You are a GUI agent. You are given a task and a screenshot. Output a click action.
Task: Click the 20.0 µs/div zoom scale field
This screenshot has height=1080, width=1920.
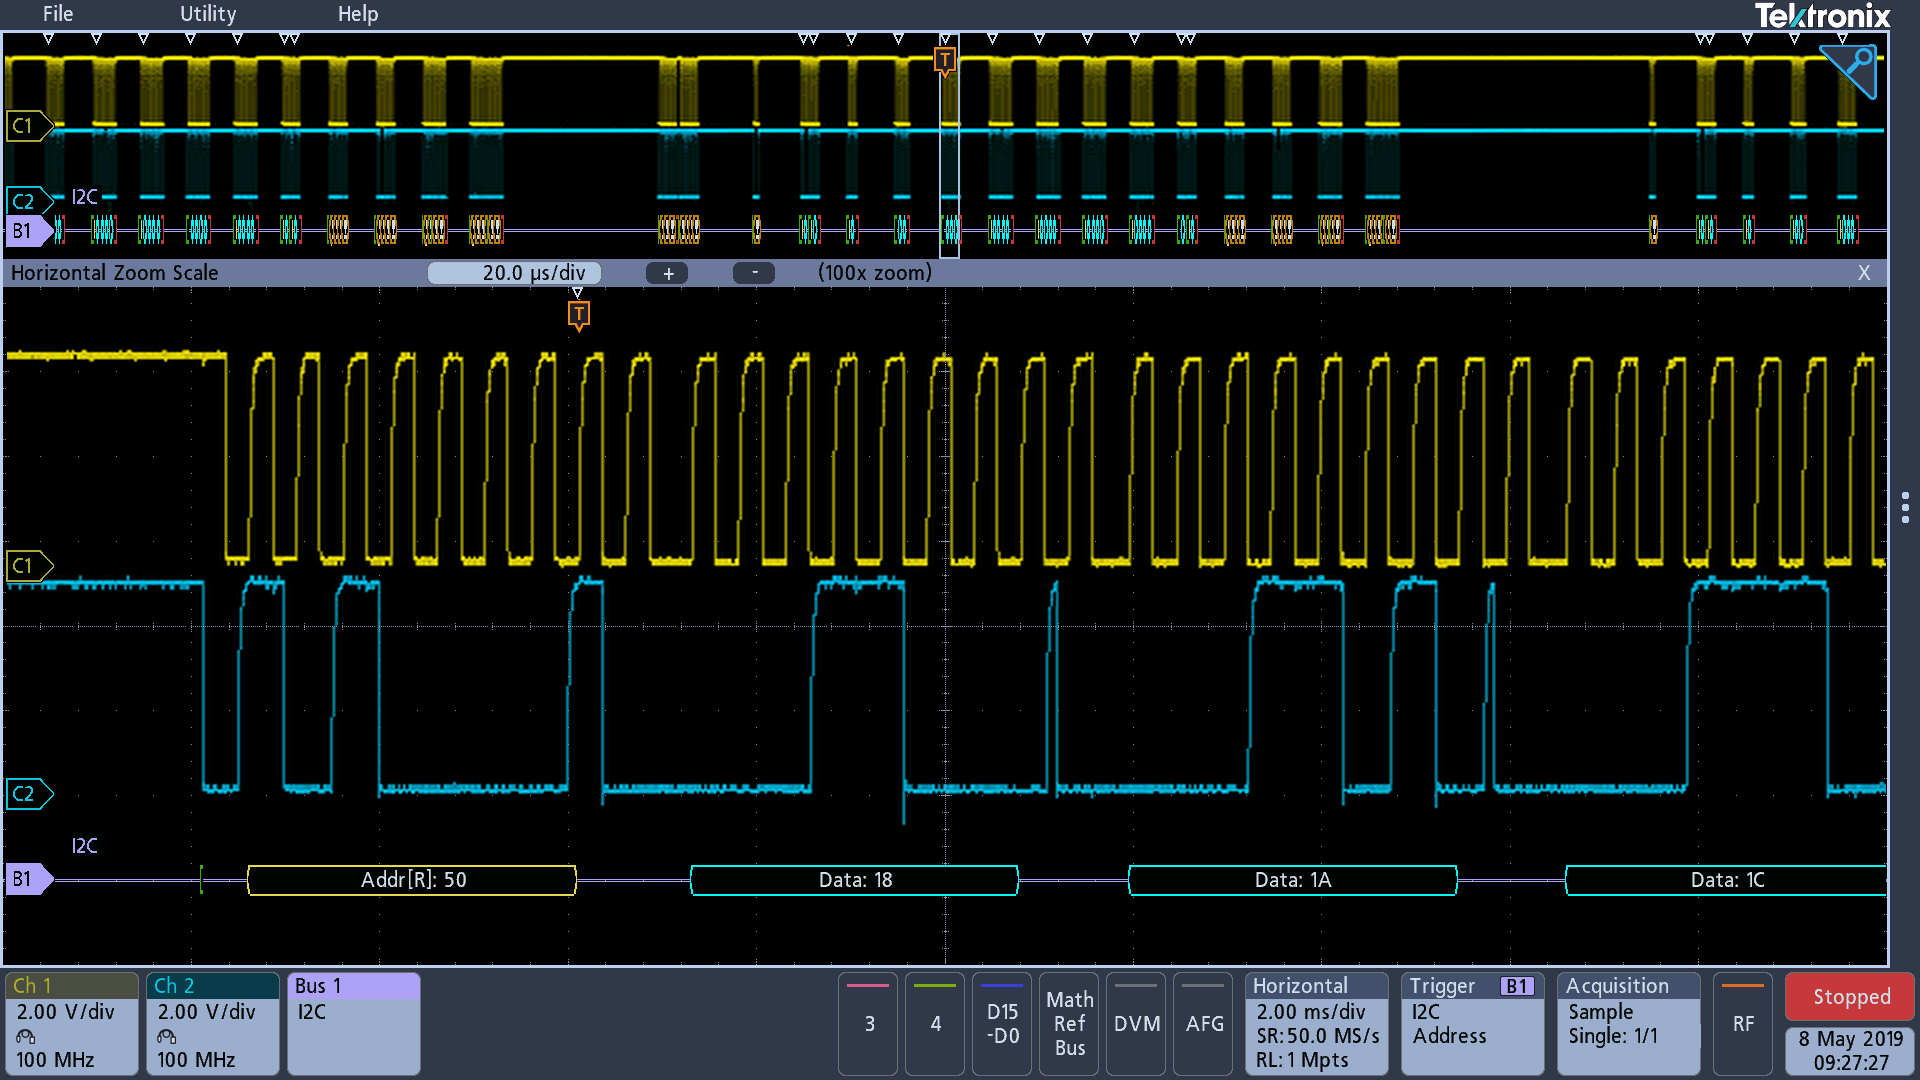515,273
